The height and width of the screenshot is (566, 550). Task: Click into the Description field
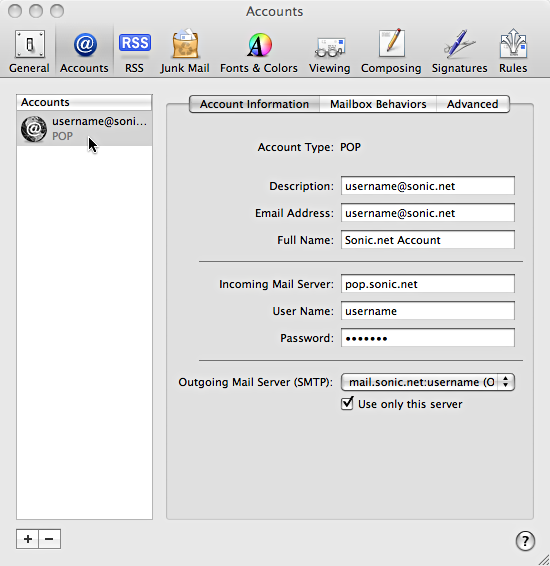[428, 186]
